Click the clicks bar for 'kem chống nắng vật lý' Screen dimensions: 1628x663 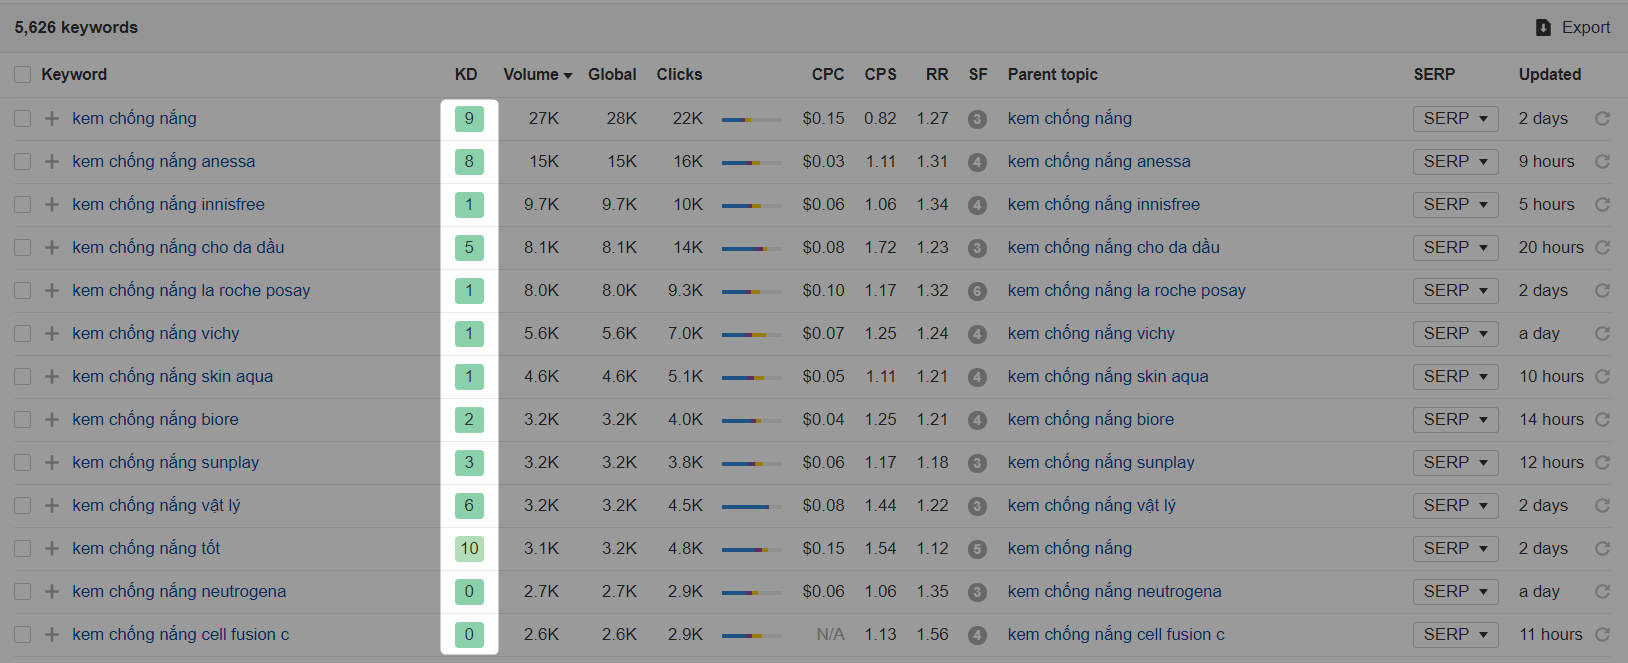[x=752, y=506]
